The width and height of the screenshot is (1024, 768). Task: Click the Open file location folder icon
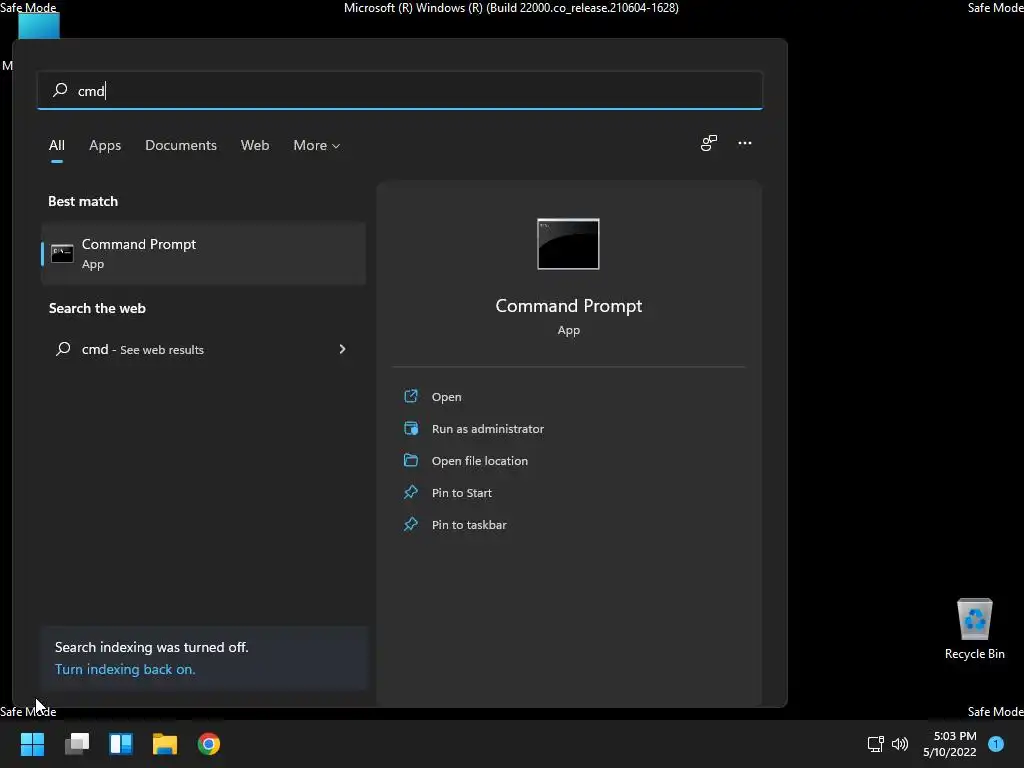coord(411,460)
